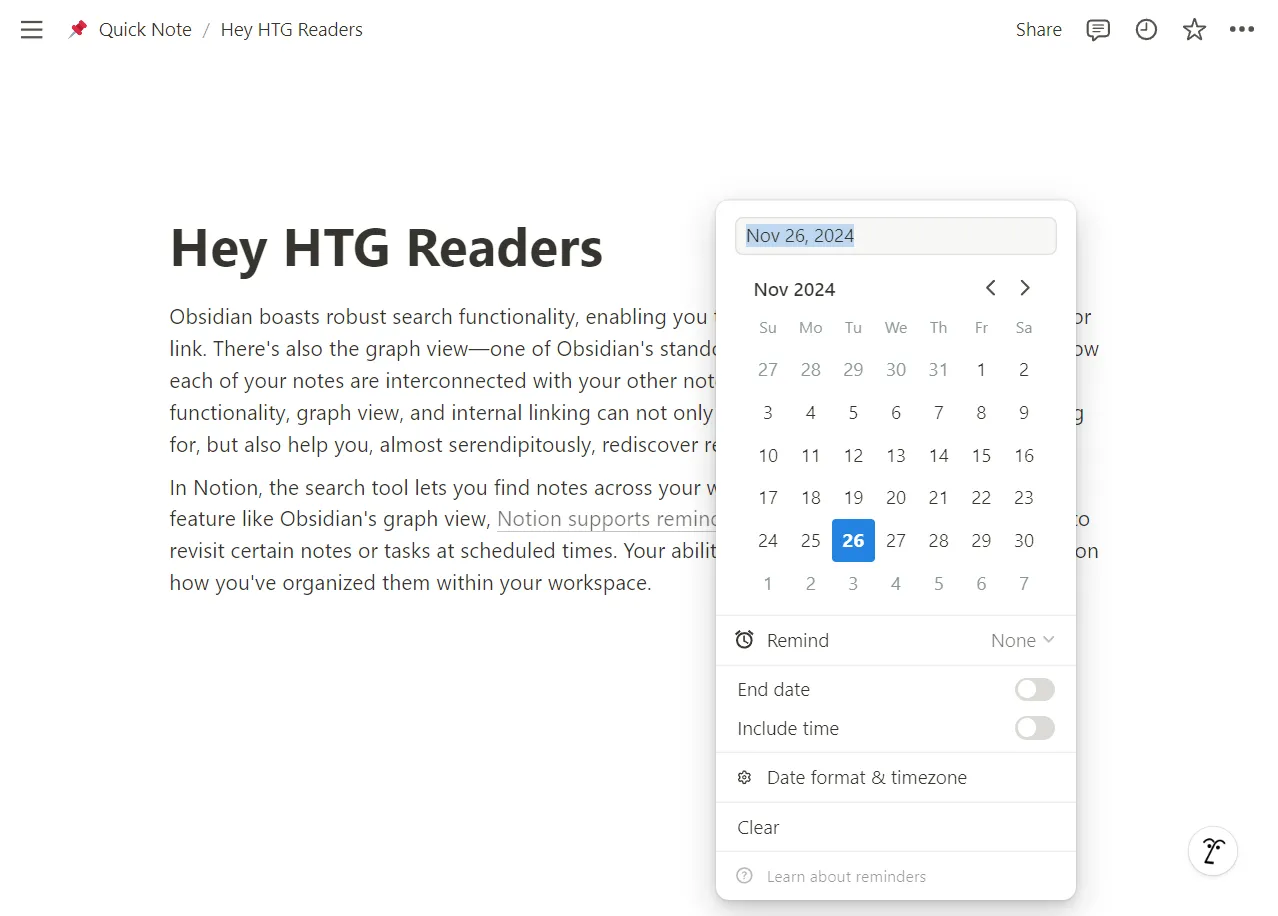Select November 18 in calendar
This screenshot has height=916, width=1278.
(811, 497)
